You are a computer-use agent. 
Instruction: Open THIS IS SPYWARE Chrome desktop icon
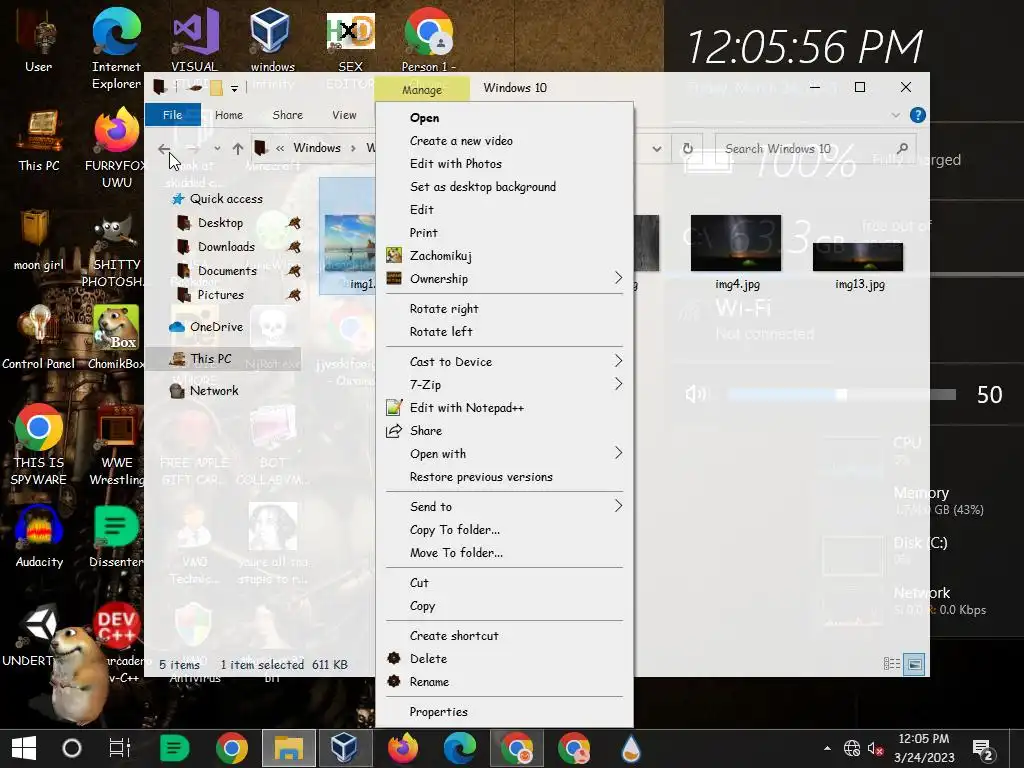[x=39, y=445]
